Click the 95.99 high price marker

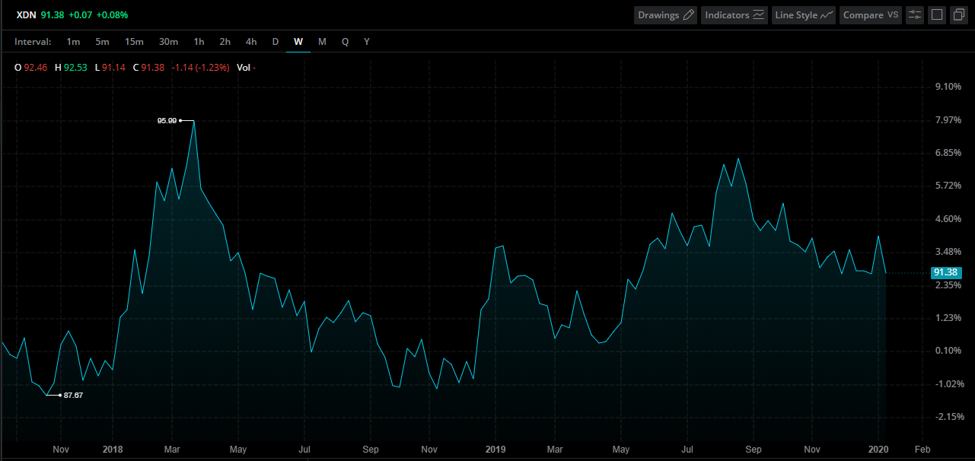167,121
